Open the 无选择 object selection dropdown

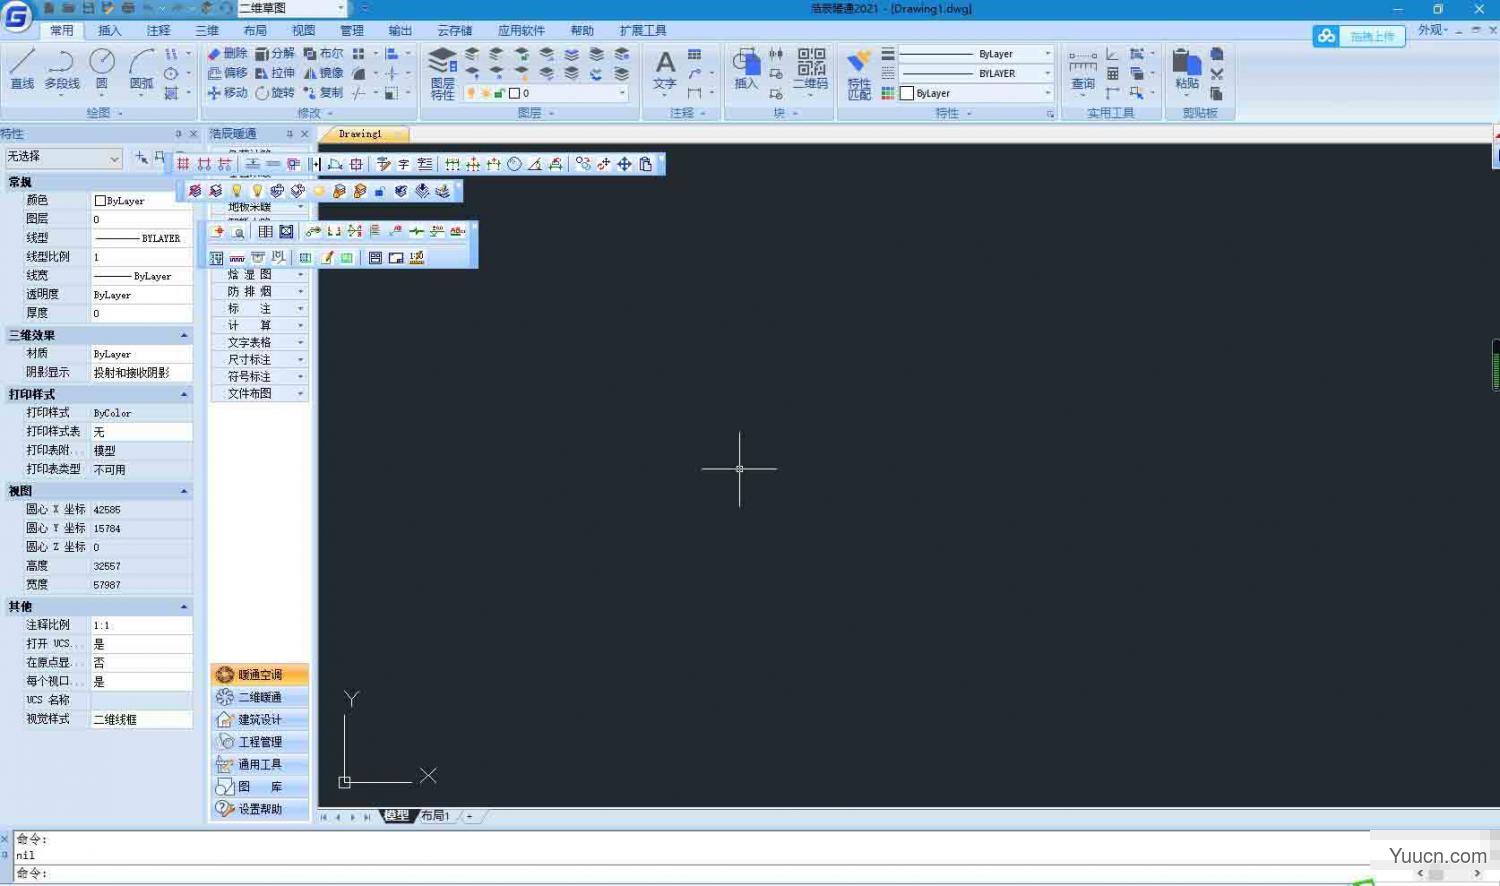coord(62,158)
